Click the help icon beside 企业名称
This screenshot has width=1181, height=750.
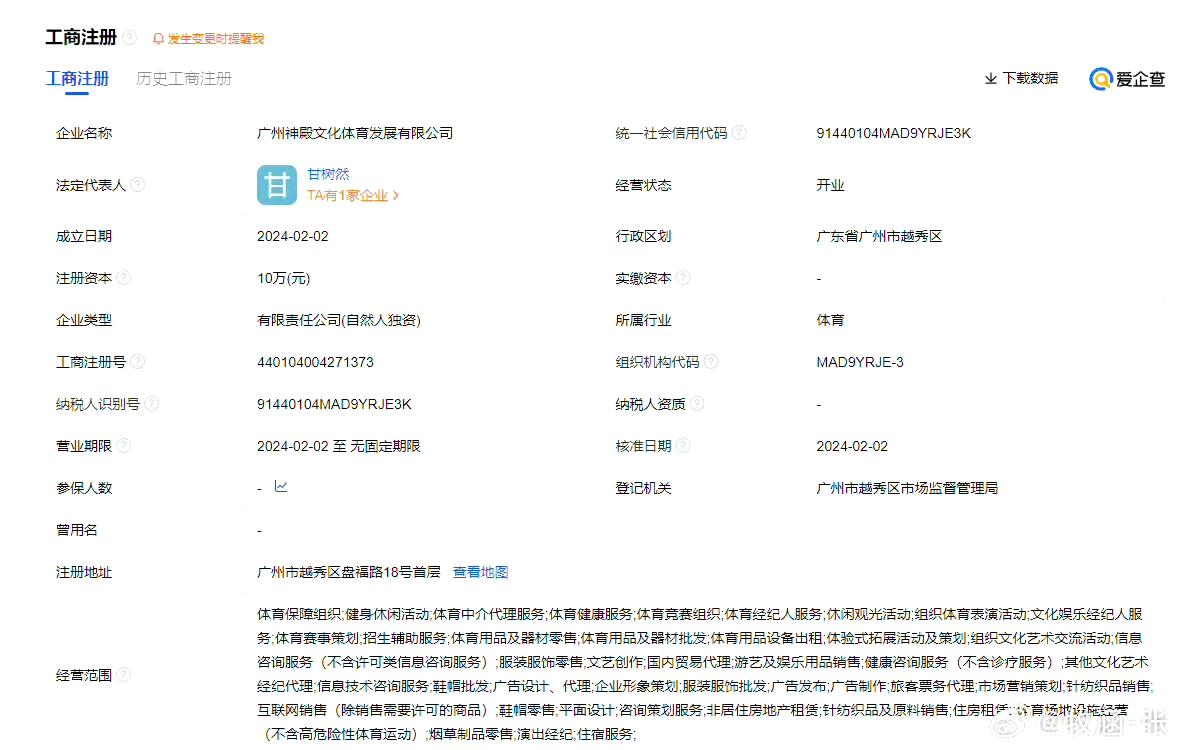pyautogui.click(x=122, y=132)
